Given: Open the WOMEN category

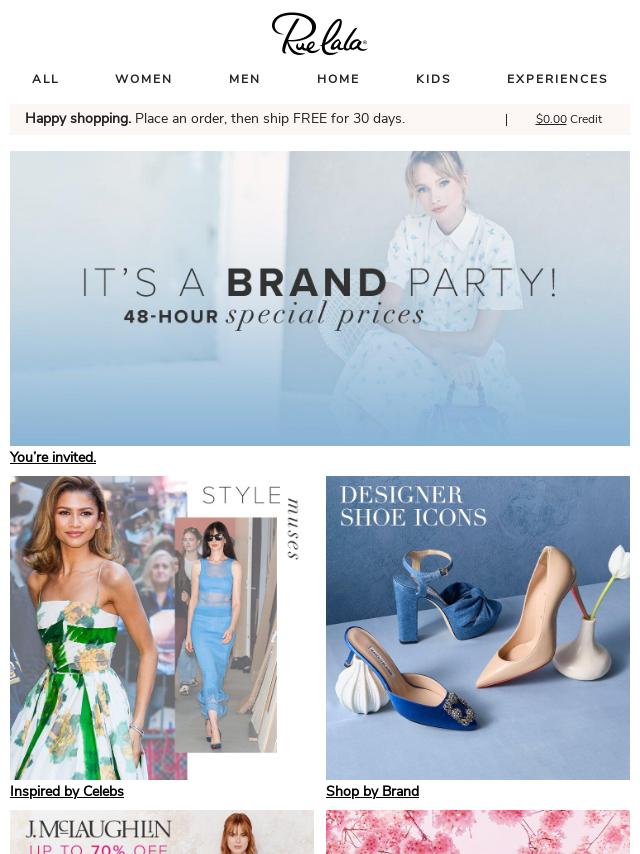Looking at the screenshot, I should point(144,79).
